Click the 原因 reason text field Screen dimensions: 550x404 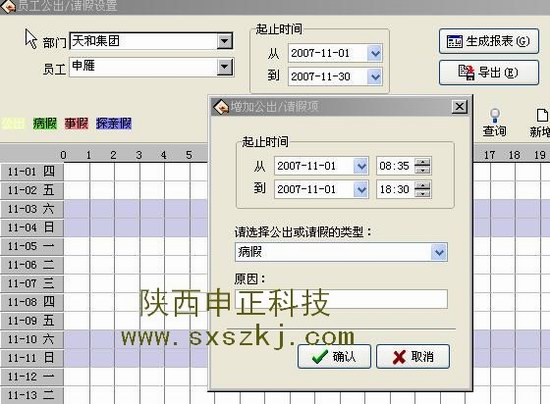[x=341, y=299]
